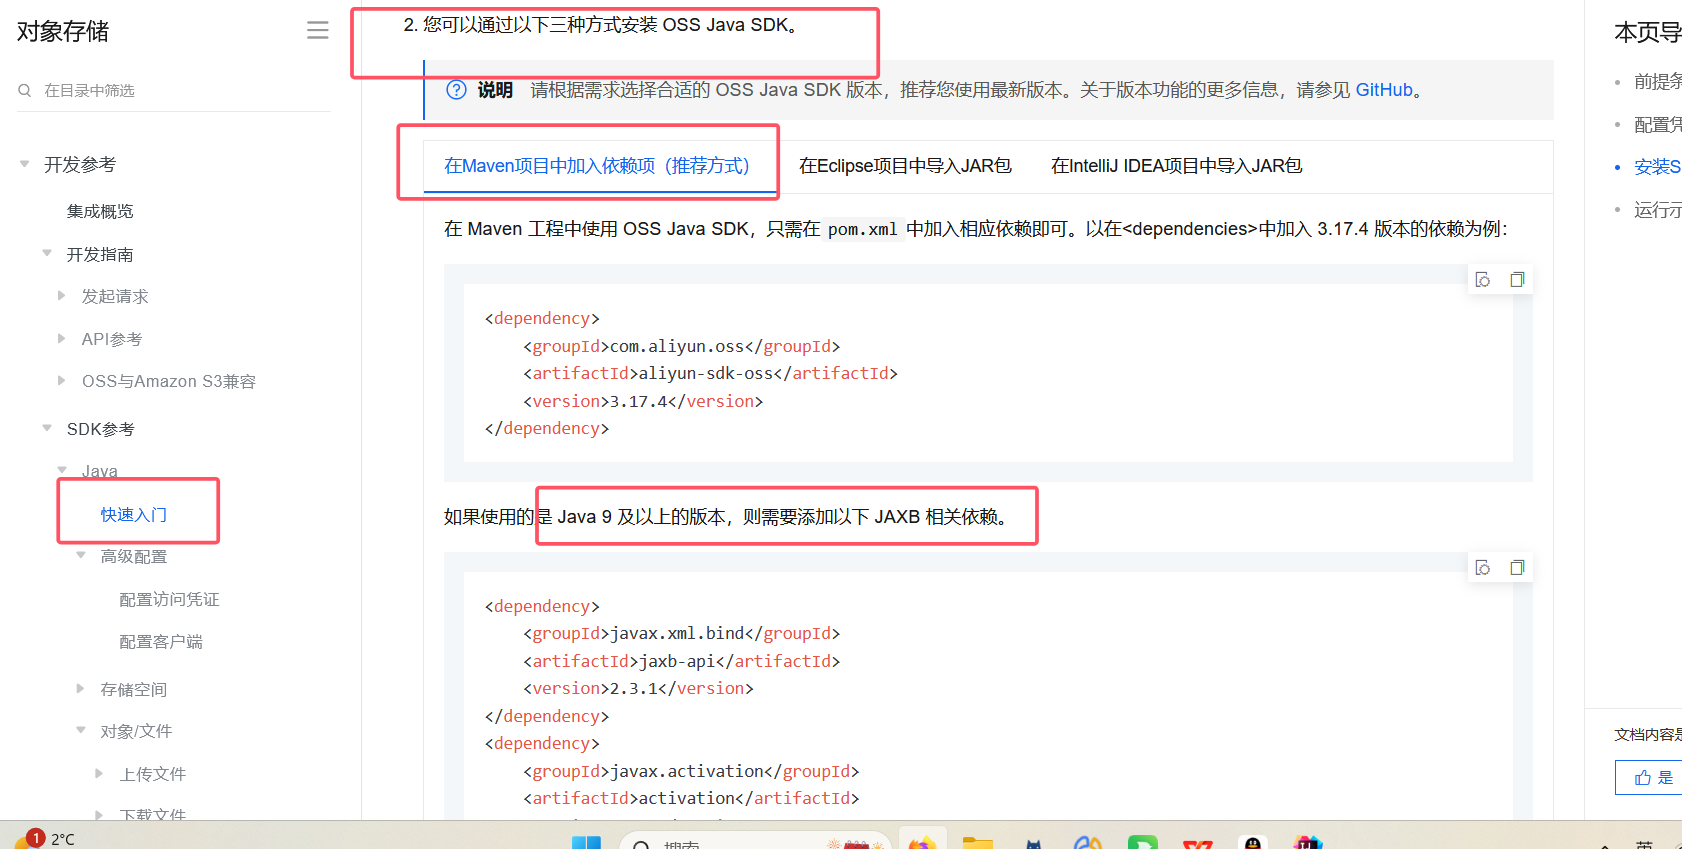
Task: Click the aliyun-sdk-oss artifactId text
Action: point(706,374)
